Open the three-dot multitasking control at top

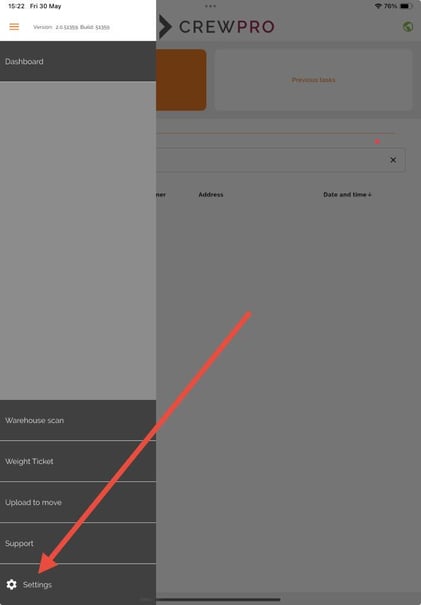210,6
